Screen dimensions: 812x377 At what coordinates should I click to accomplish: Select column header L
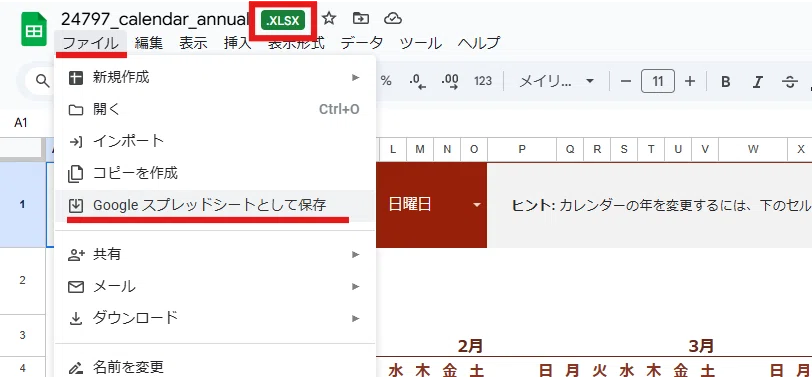point(393,149)
